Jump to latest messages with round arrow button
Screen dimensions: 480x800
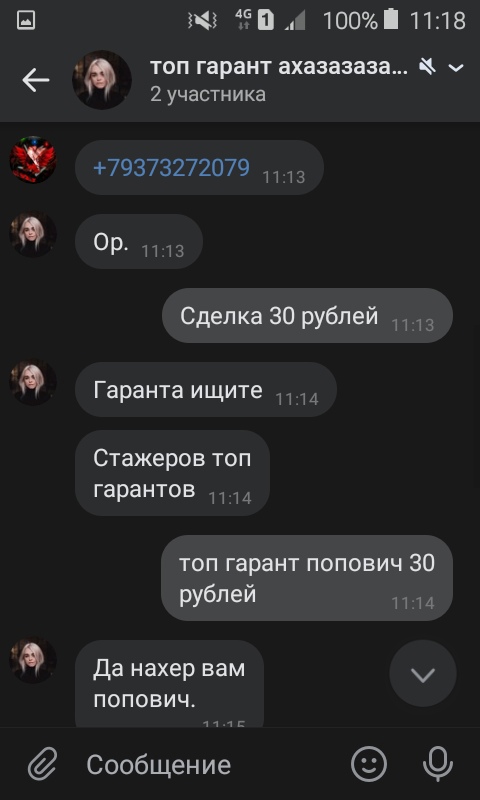click(x=423, y=673)
